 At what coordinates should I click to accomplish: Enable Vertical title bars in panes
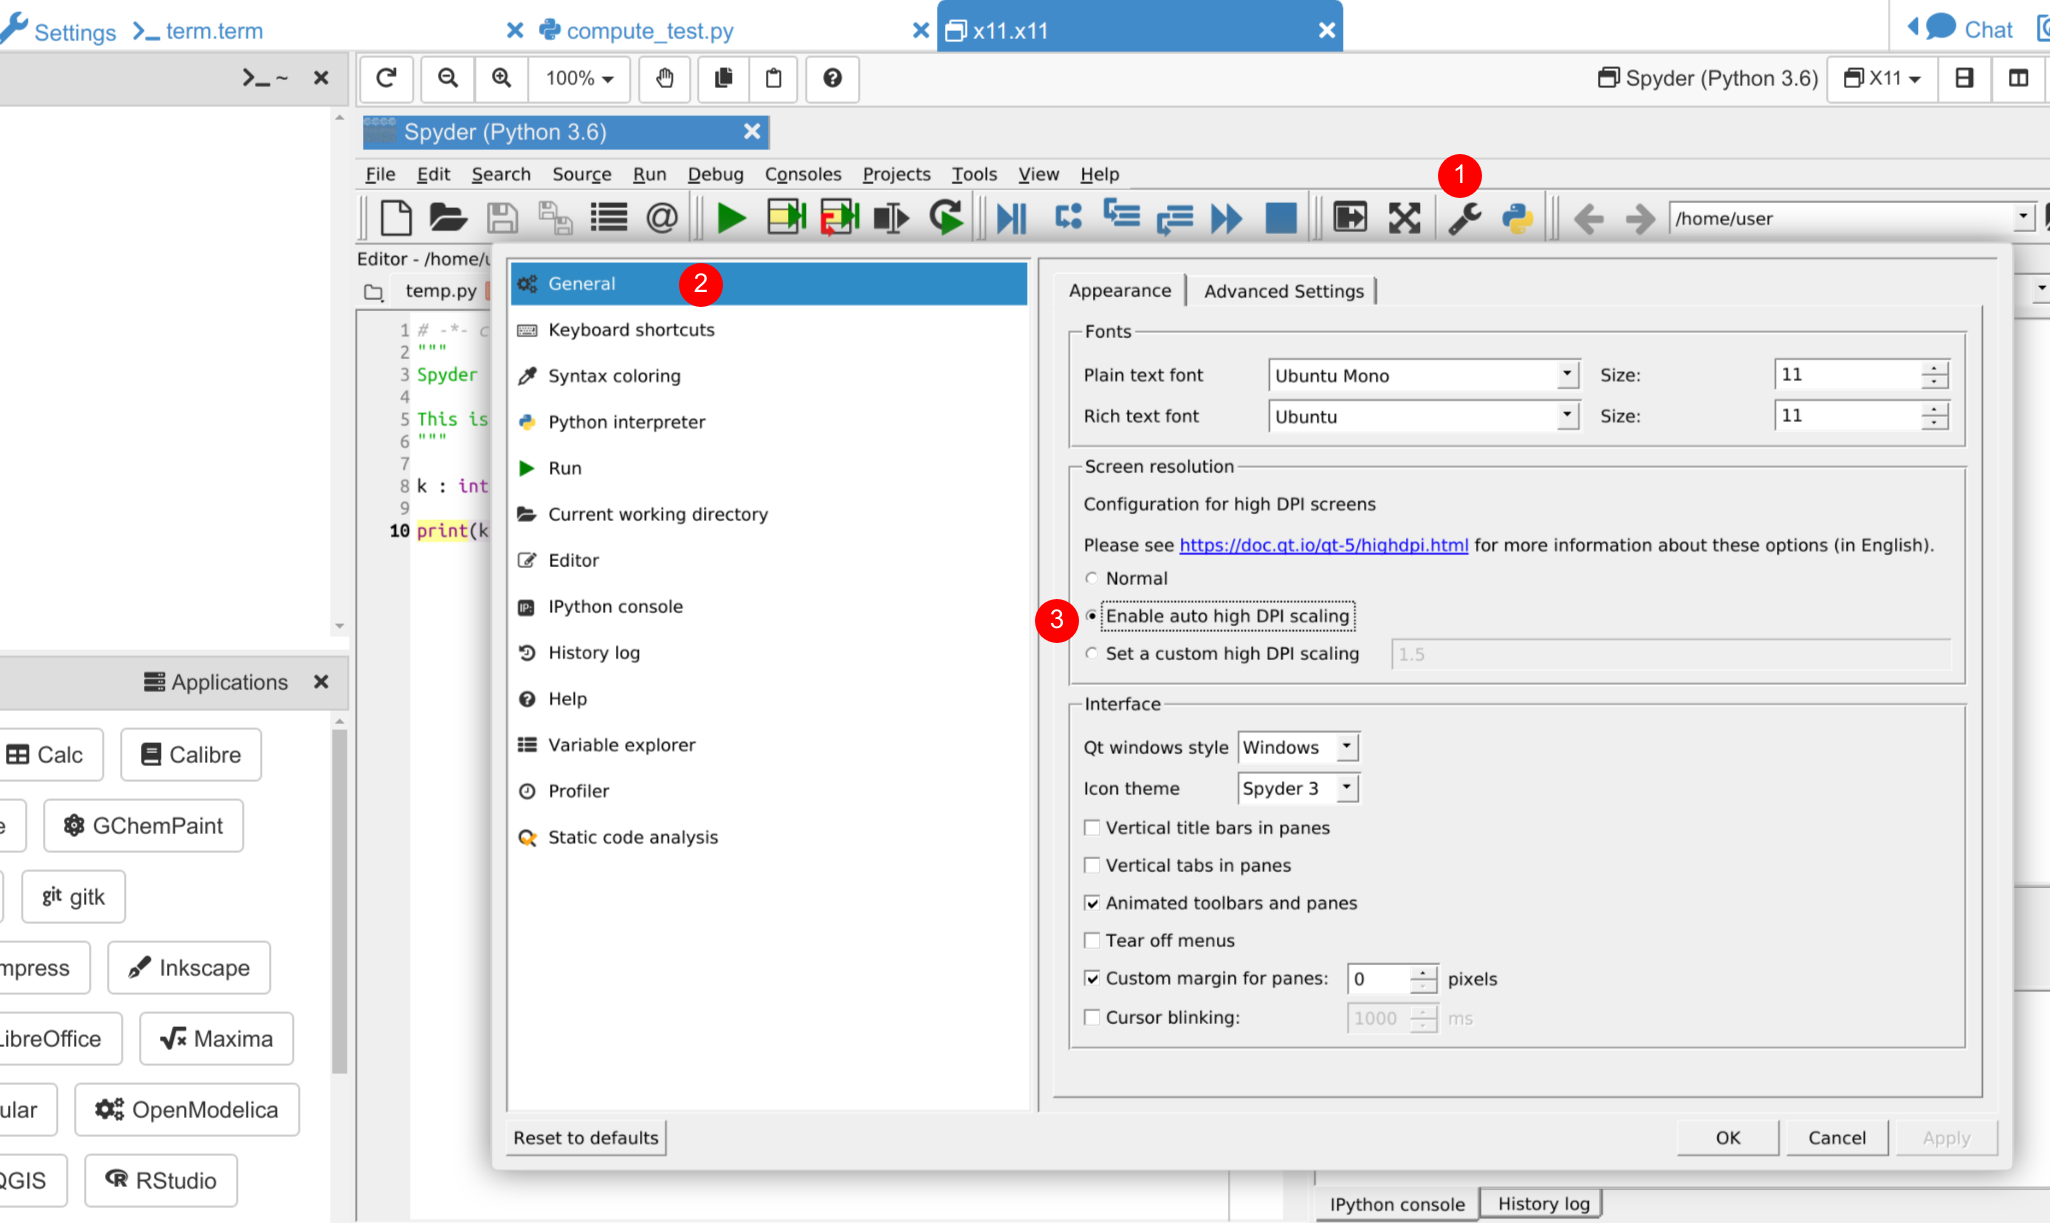1092,828
